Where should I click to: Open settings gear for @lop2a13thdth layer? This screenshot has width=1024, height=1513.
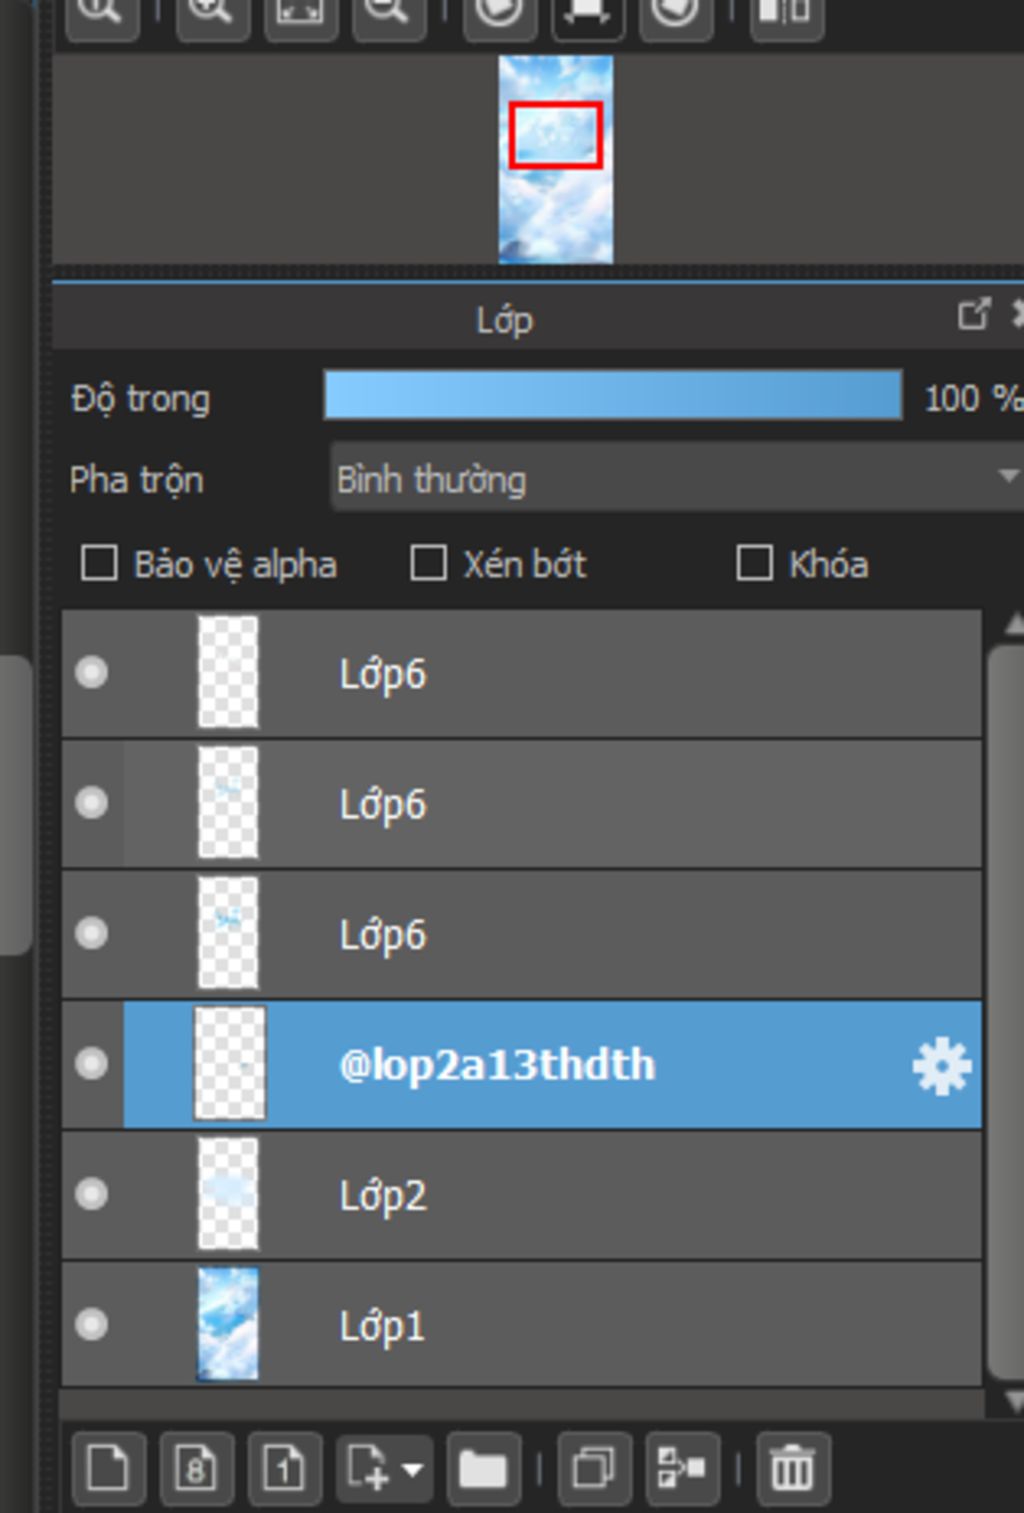(941, 1066)
